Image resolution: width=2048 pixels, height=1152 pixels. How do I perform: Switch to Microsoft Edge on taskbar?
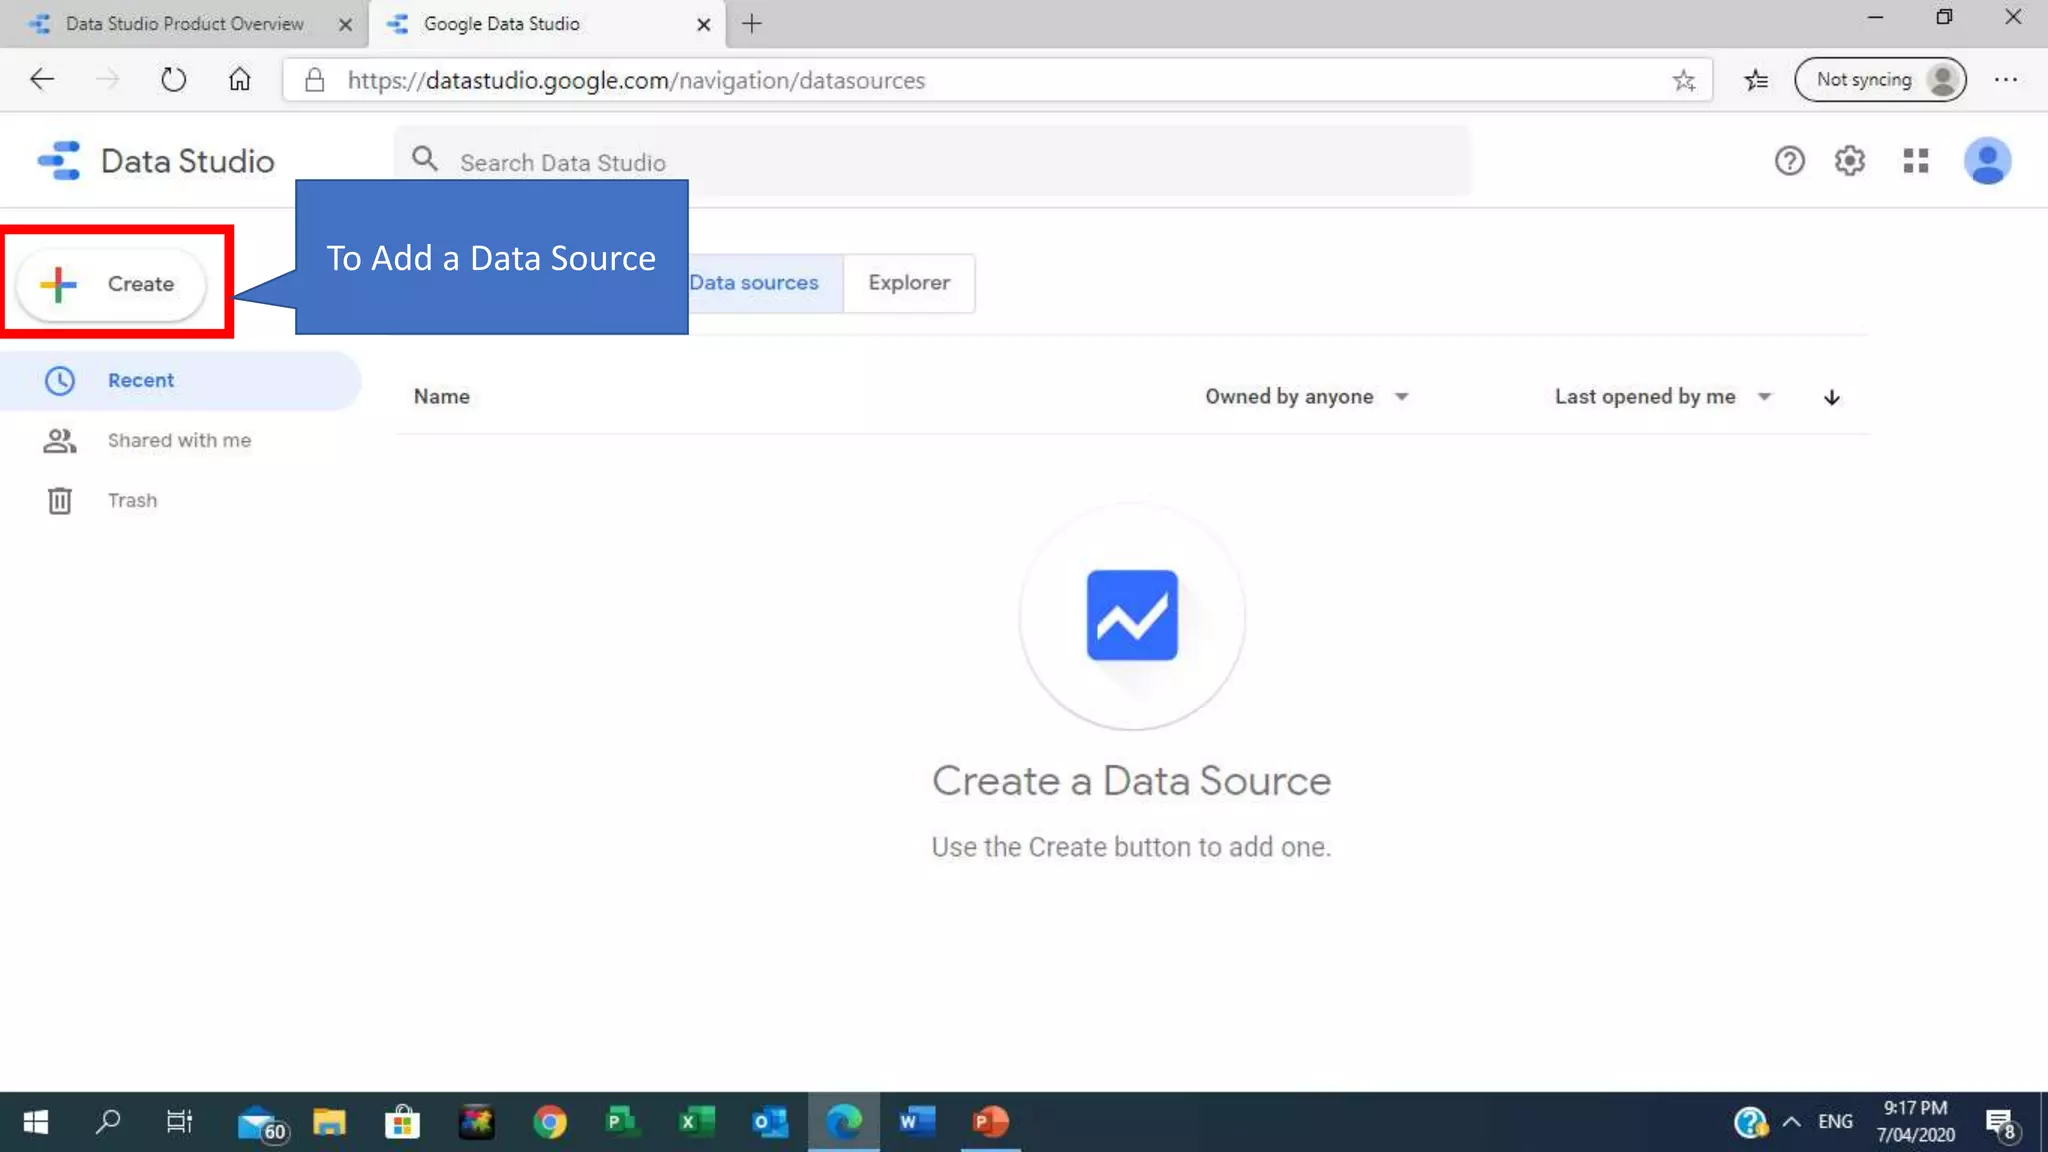click(844, 1122)
